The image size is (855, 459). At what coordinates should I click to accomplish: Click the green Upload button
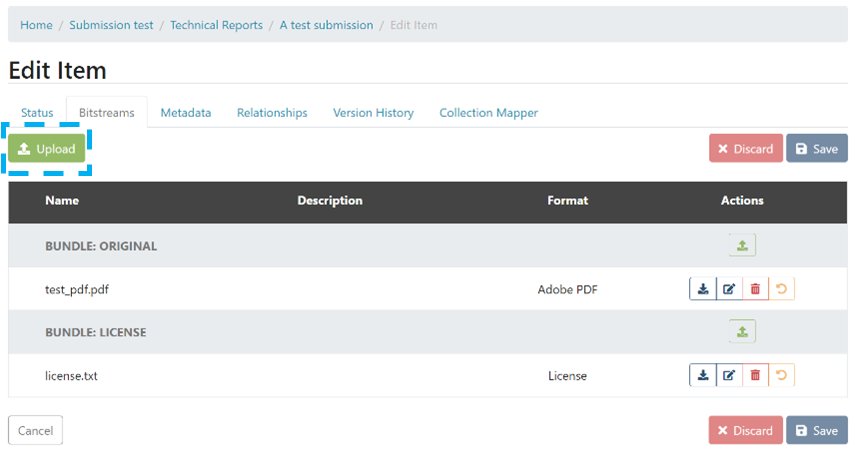(x=47, y=149)
